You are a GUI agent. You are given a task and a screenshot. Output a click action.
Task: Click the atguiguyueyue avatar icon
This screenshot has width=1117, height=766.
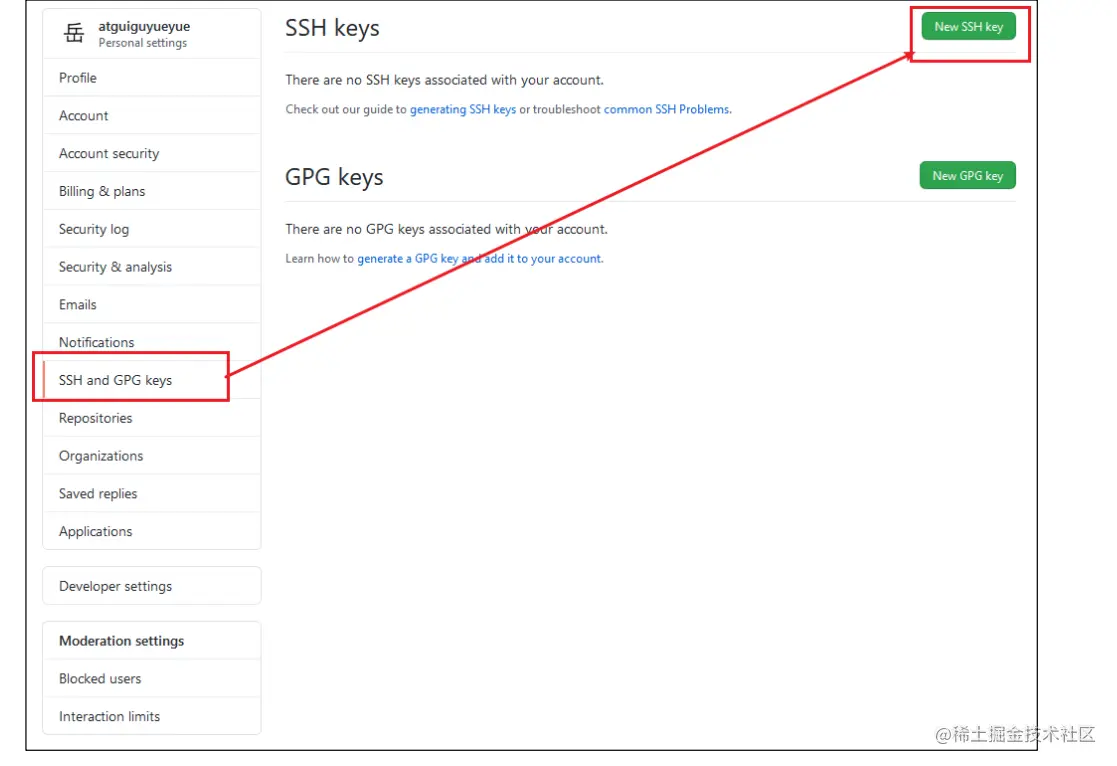[x=73, y=33]
